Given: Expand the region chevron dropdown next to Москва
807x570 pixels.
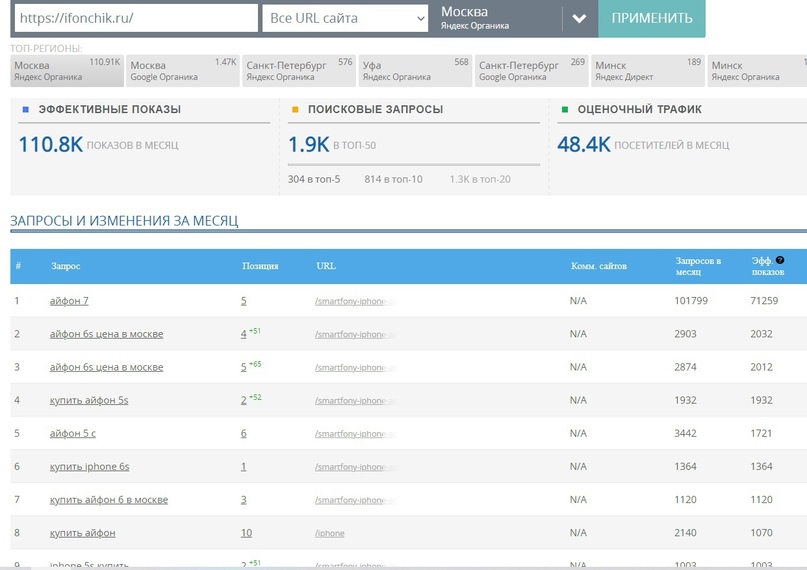Looking at the screenshot, I should 580,19.
